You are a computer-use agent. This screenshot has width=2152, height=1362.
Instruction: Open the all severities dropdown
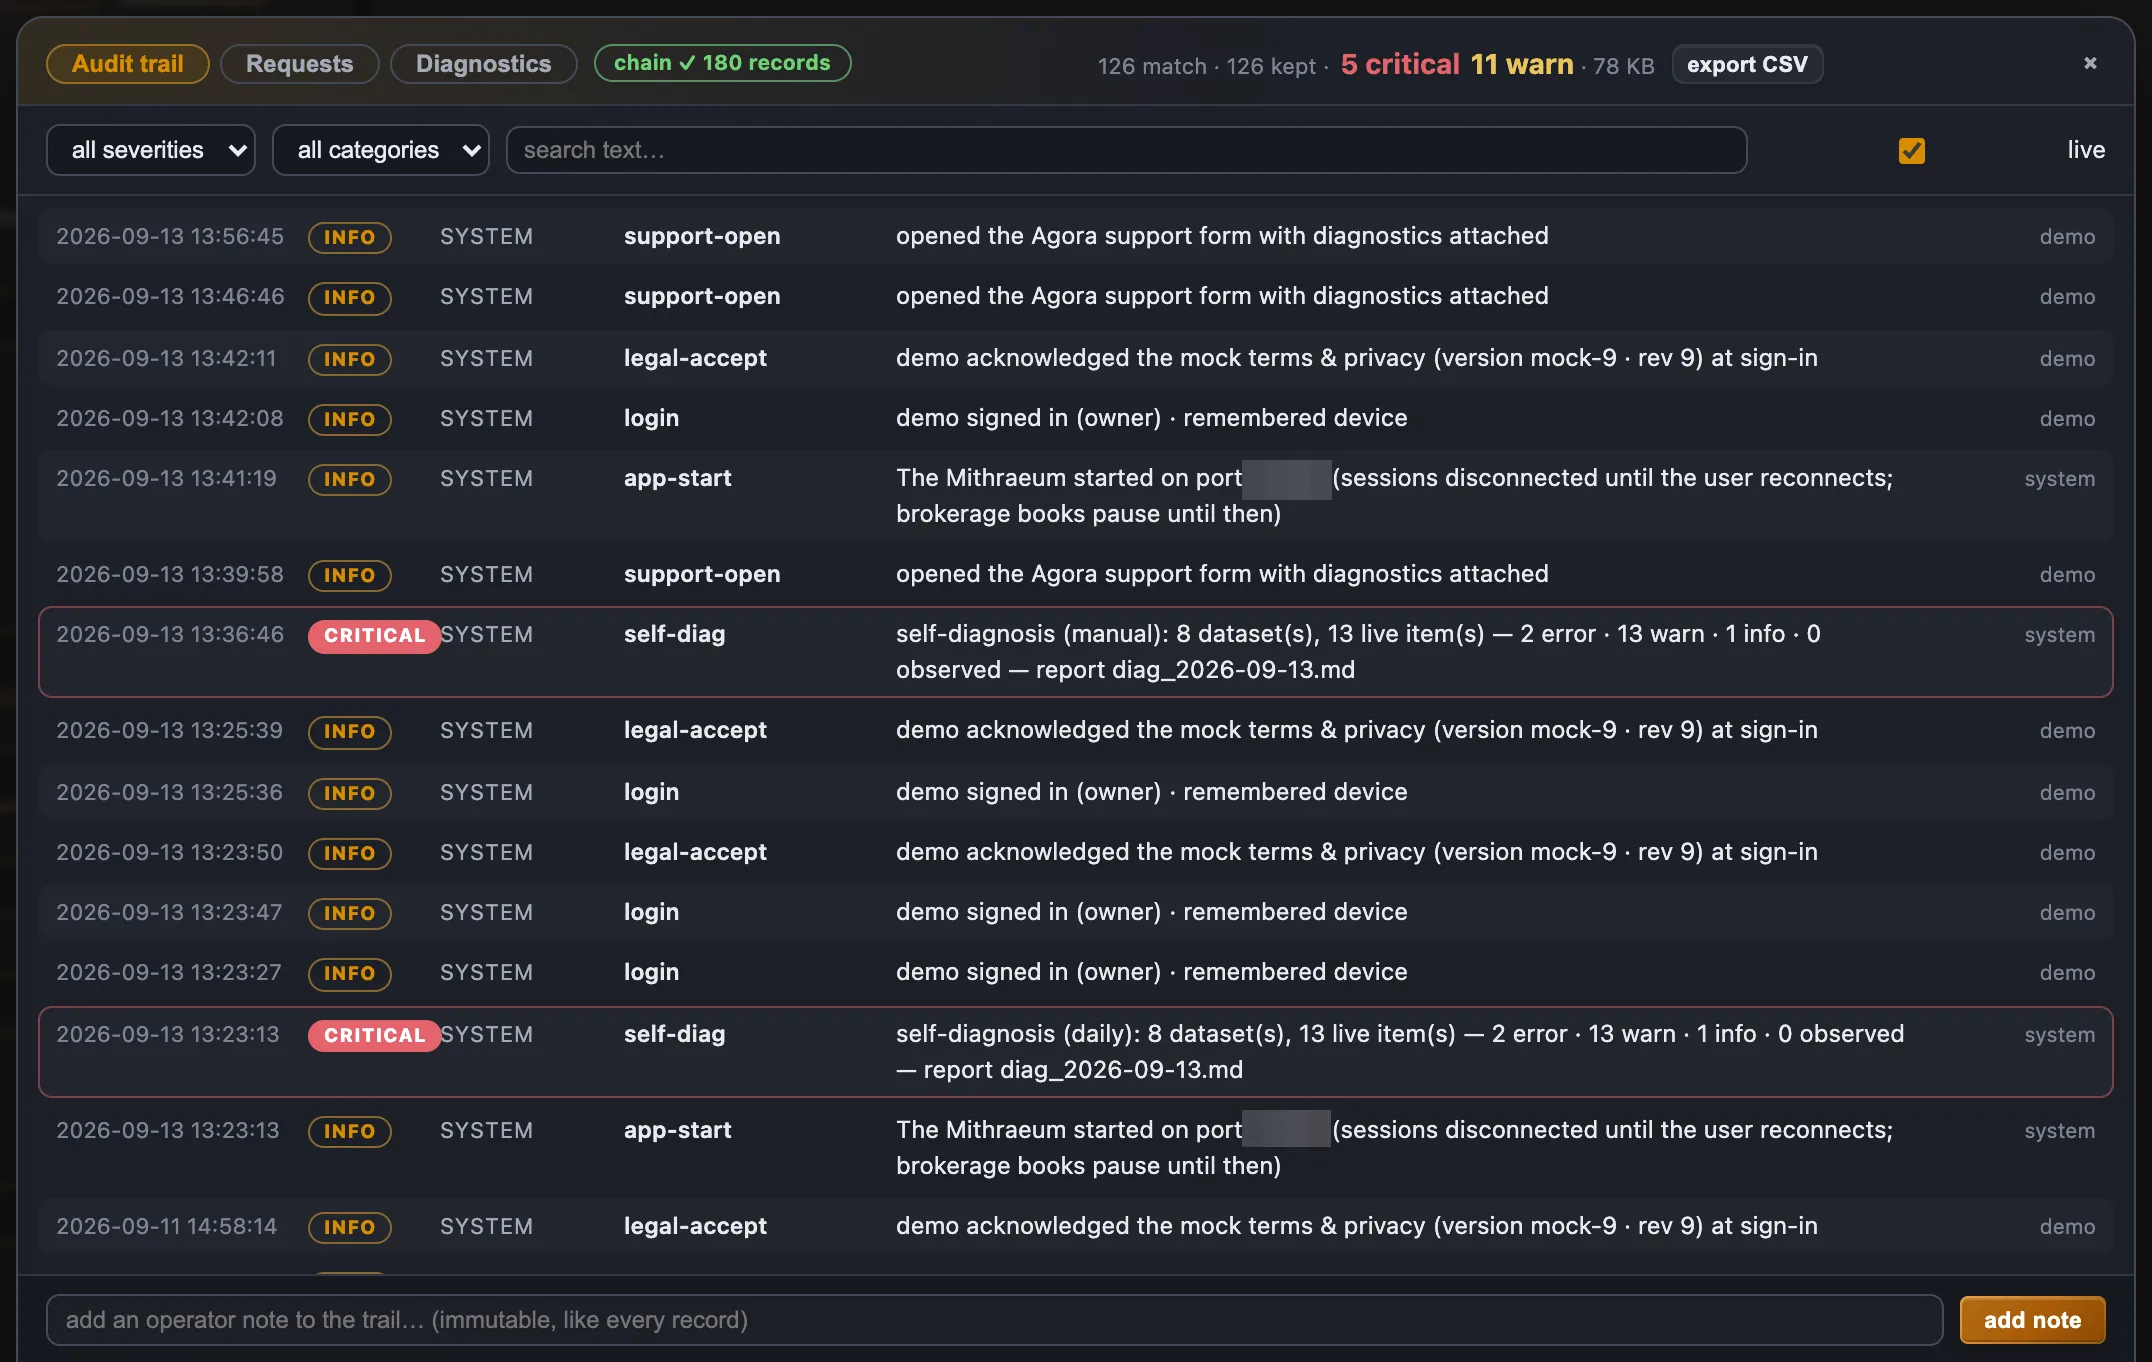click(151, 150)
